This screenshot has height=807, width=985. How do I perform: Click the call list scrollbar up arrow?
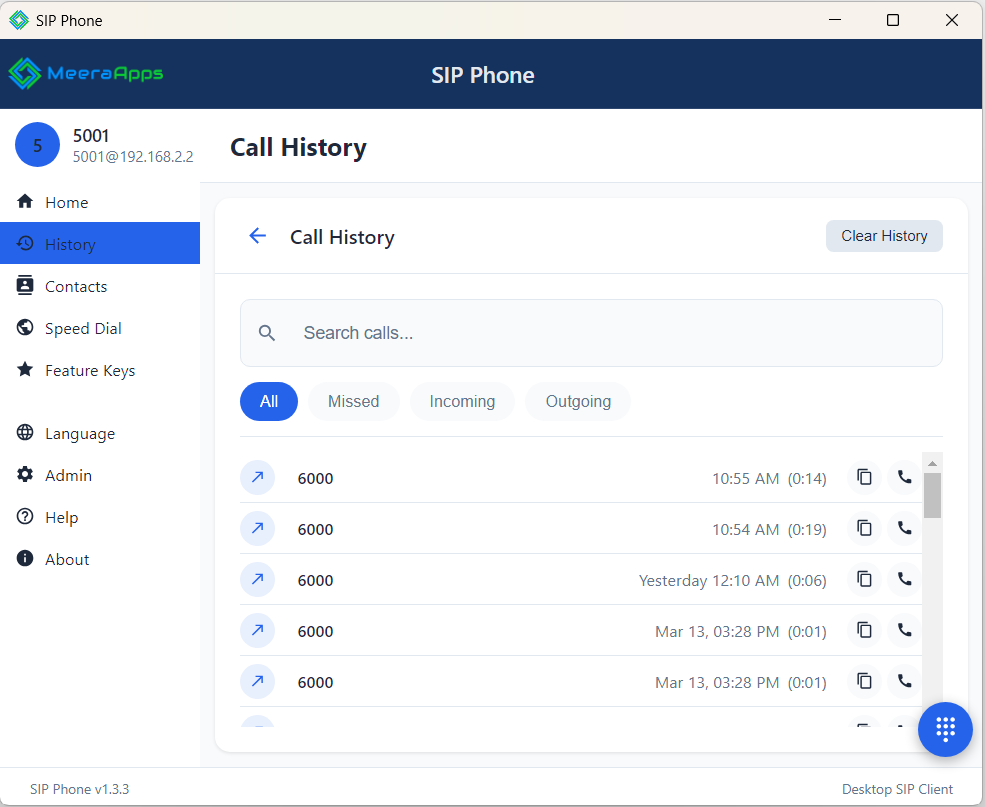(x=932, y=463)
